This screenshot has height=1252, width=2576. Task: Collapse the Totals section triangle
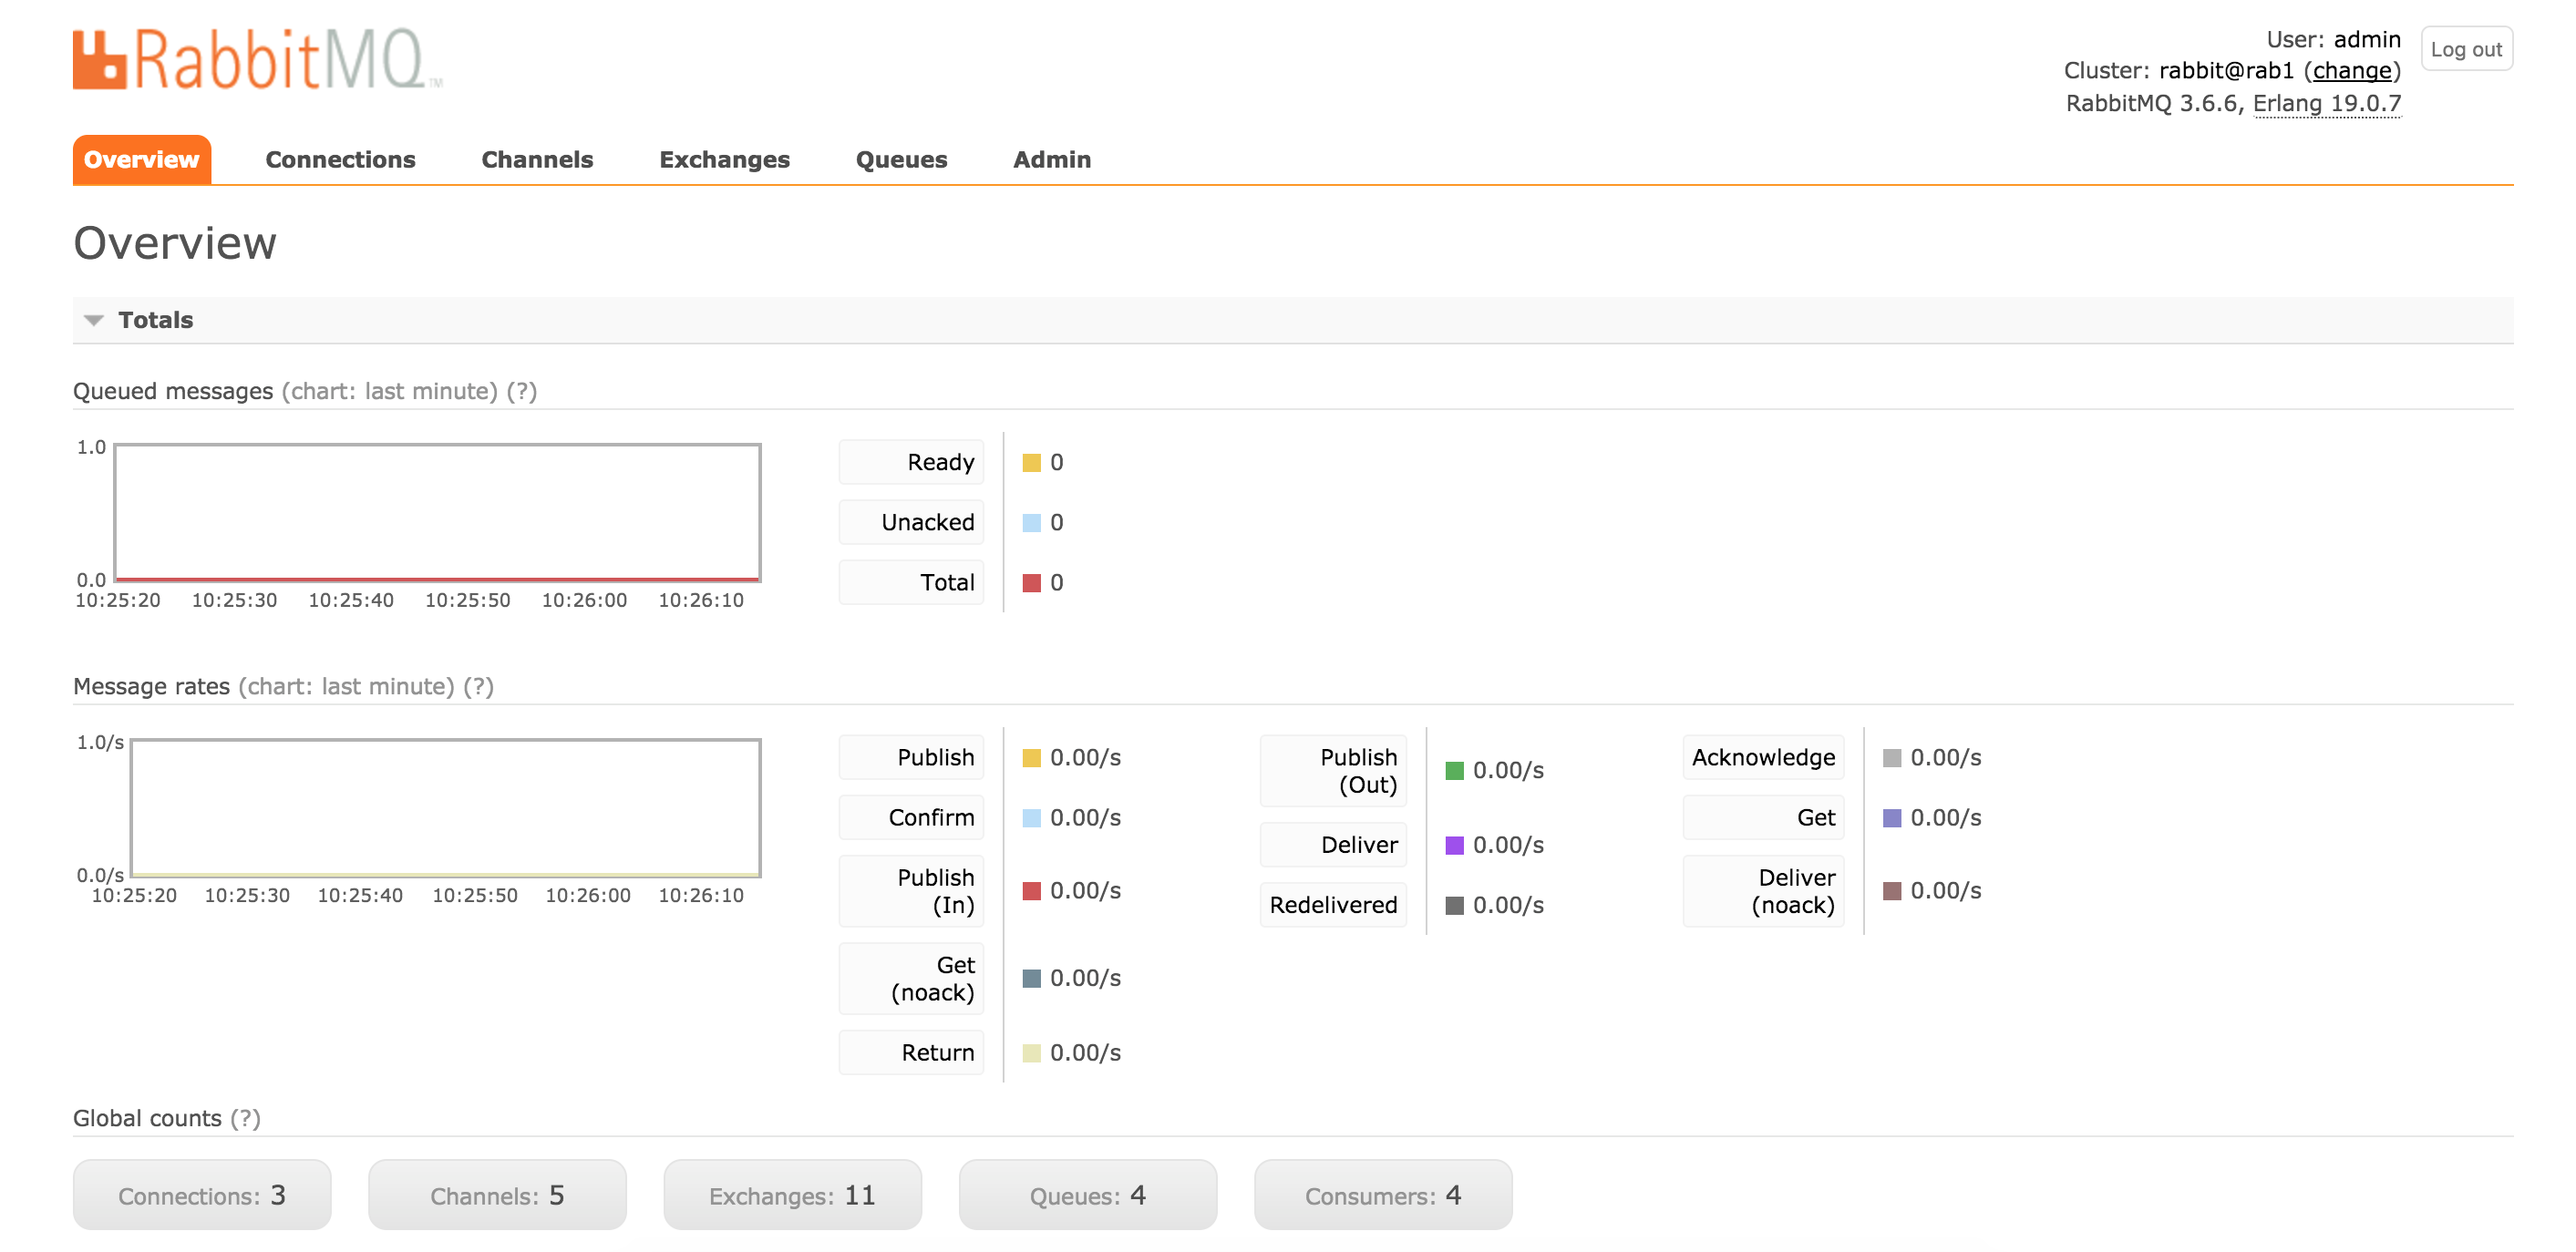(x=94, y=320)
